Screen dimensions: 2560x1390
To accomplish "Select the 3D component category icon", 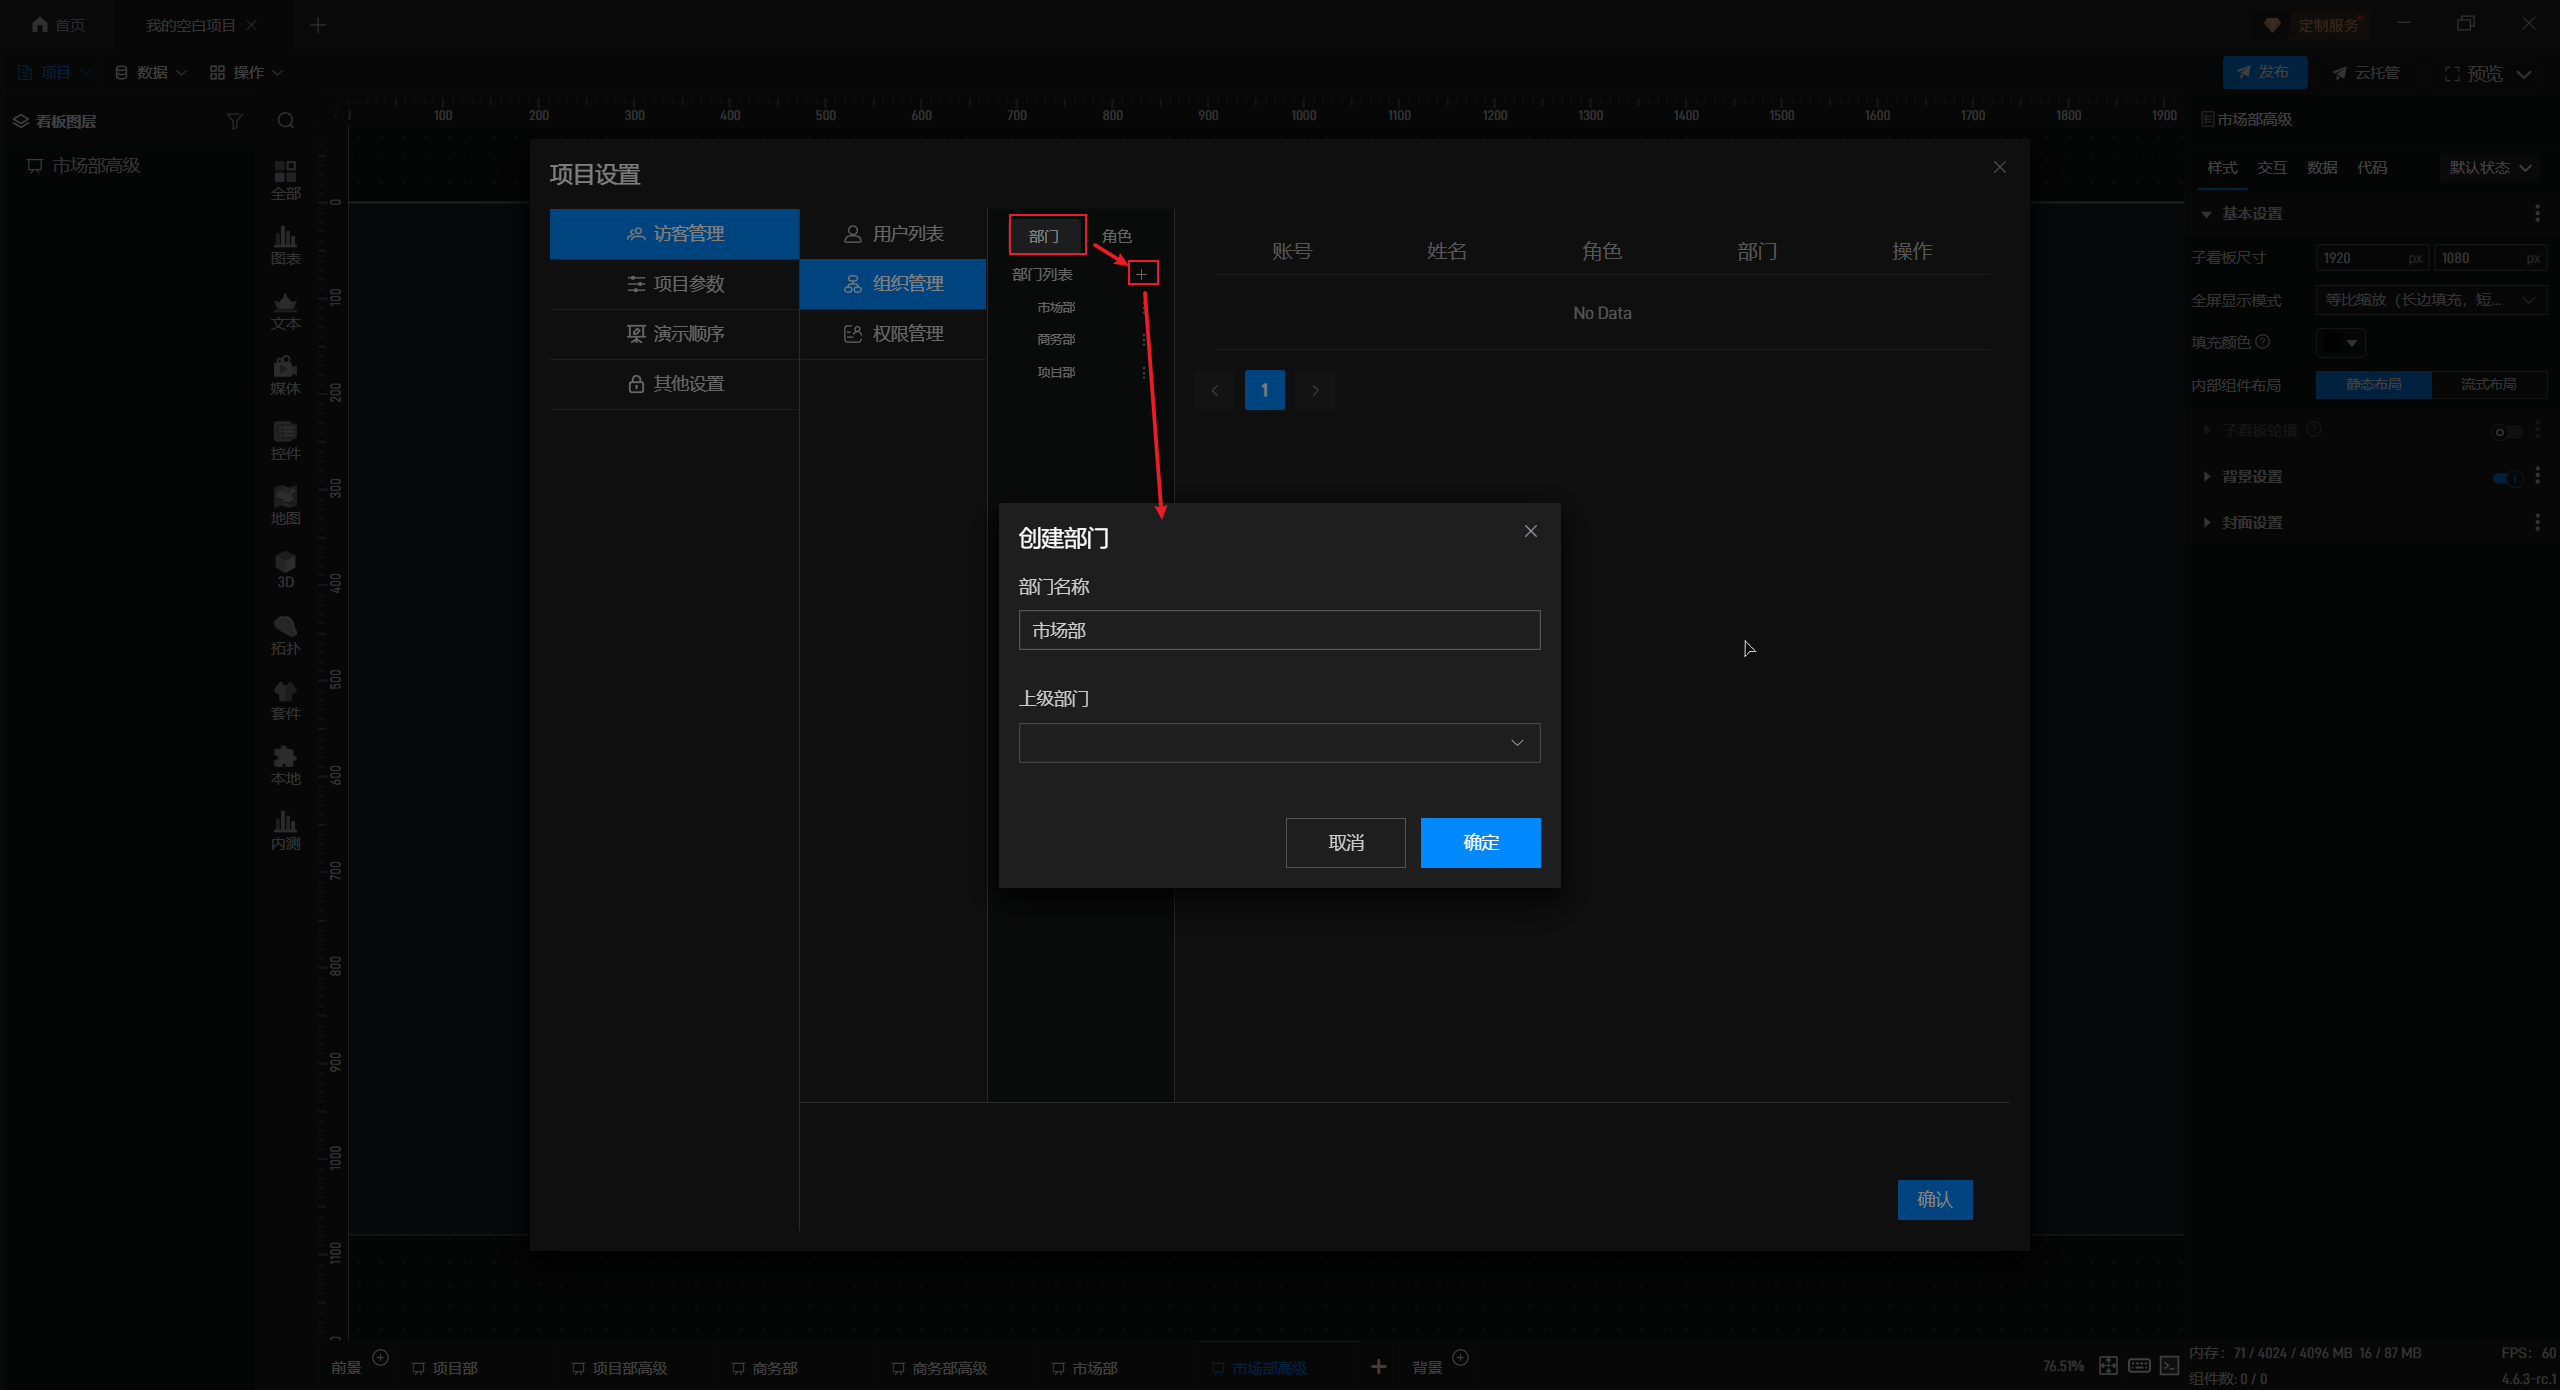I will pos(285,569).
